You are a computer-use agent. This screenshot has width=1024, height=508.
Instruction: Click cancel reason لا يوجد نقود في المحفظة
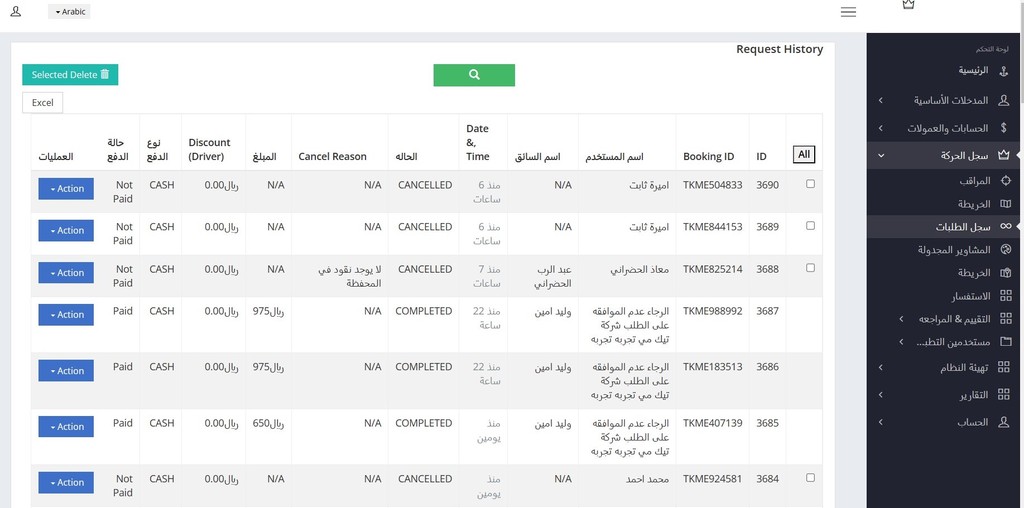coord(350,276)
